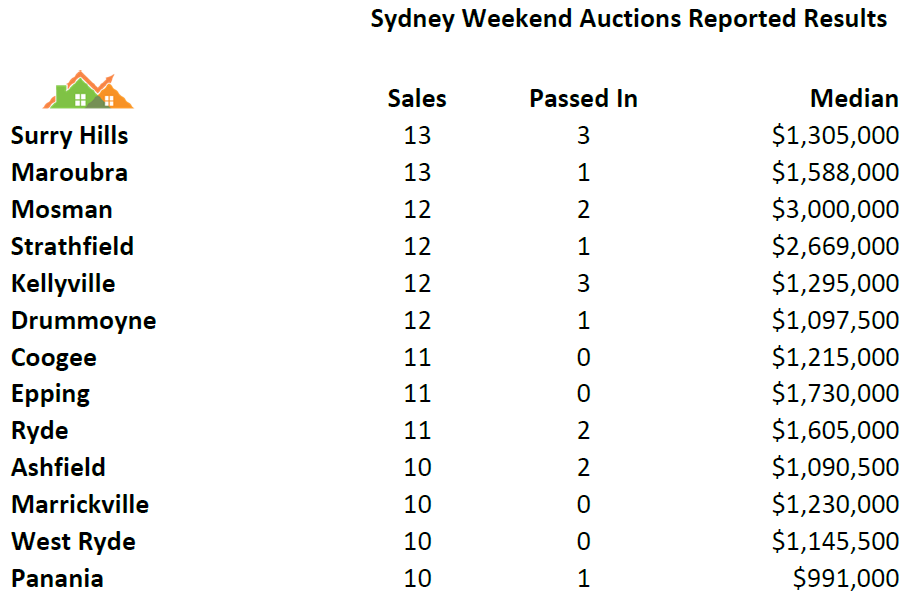The height and width of the screenshot is (601, 916).
Task: Select the Strathfield suburb name
Action: (72, 246)
